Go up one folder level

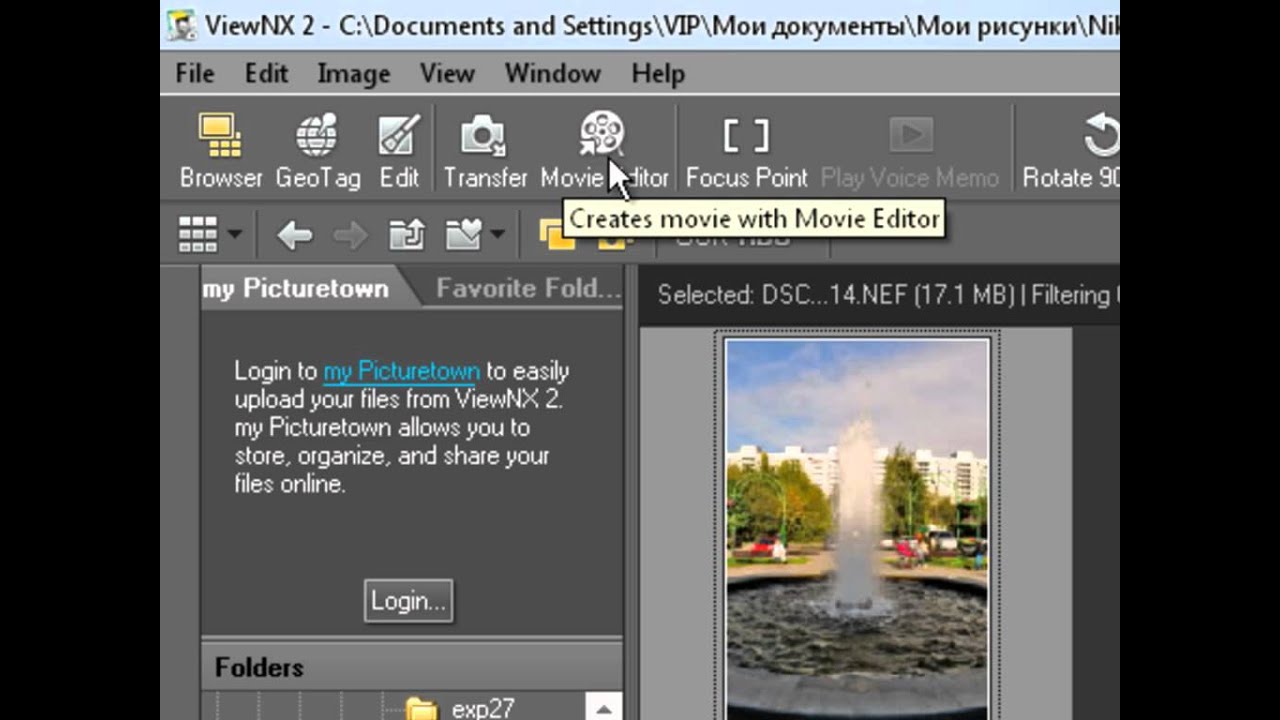[407, 236]
